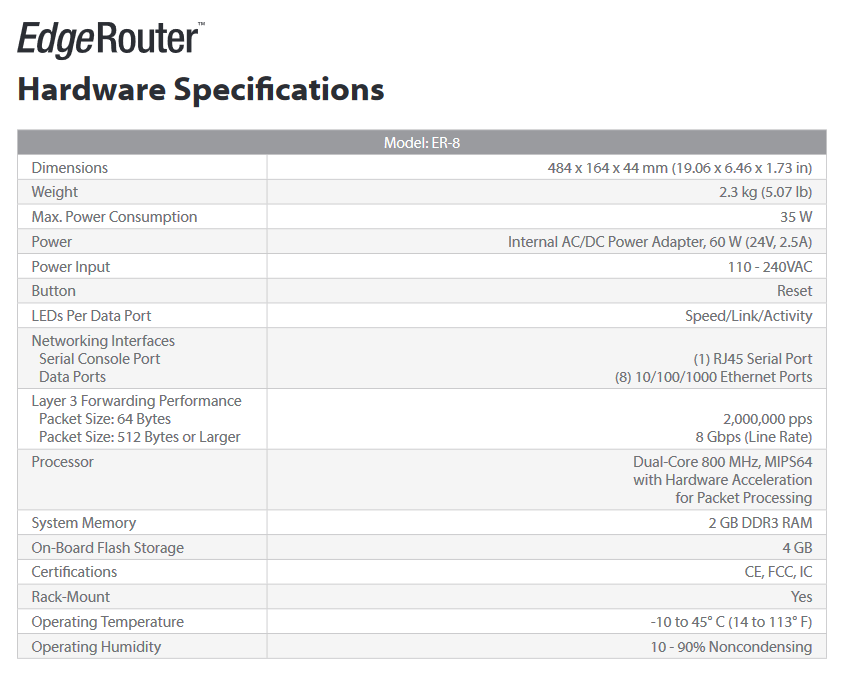Select the 8 Gbps (Line Rate) text
The width and height of the screenshot is (844, 683).
tap(754, 437)
